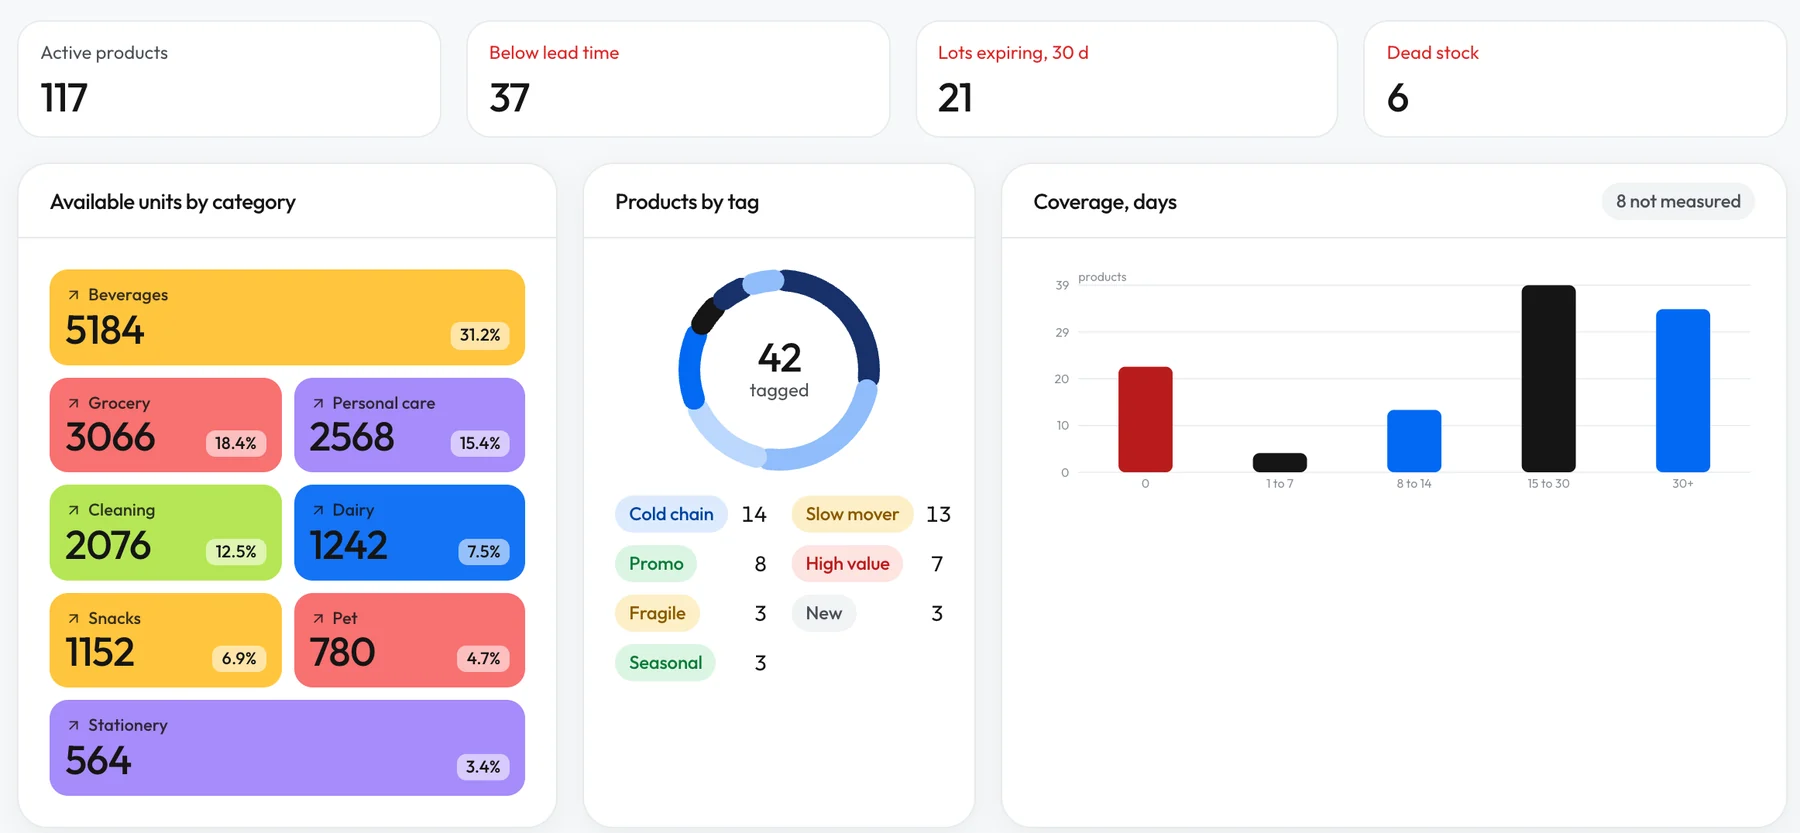Select the short black 1 to 7 bar
1800x833 pixels.
(x=1280, y=462)
